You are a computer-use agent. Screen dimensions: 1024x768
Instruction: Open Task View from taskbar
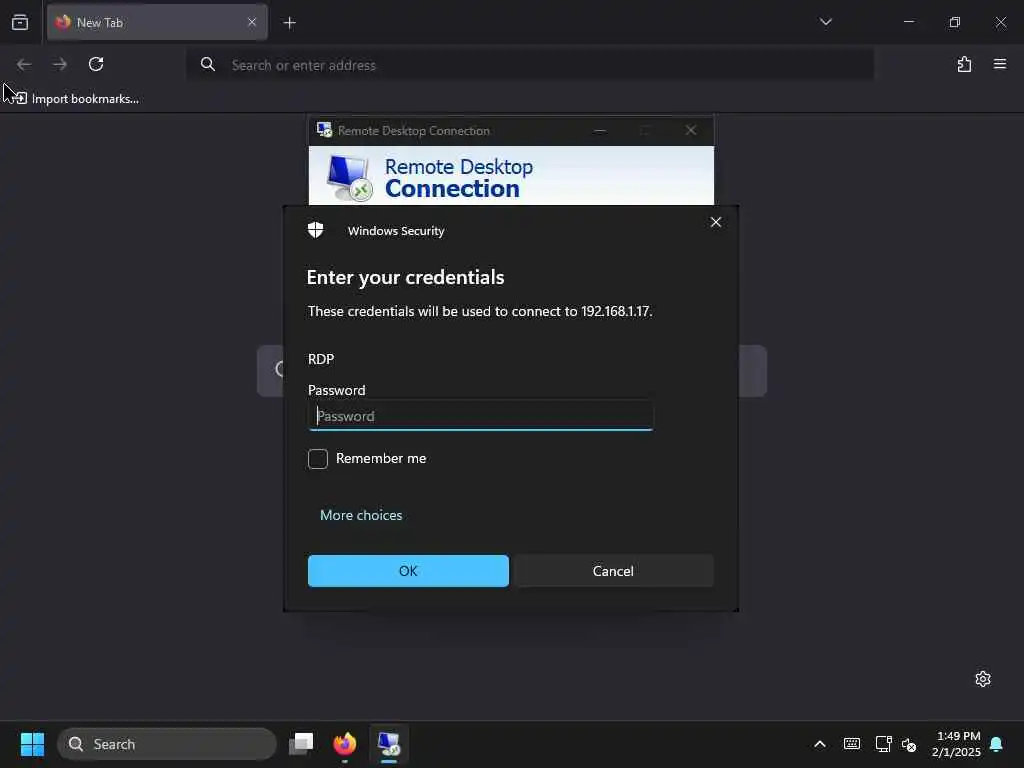[301, 744]
